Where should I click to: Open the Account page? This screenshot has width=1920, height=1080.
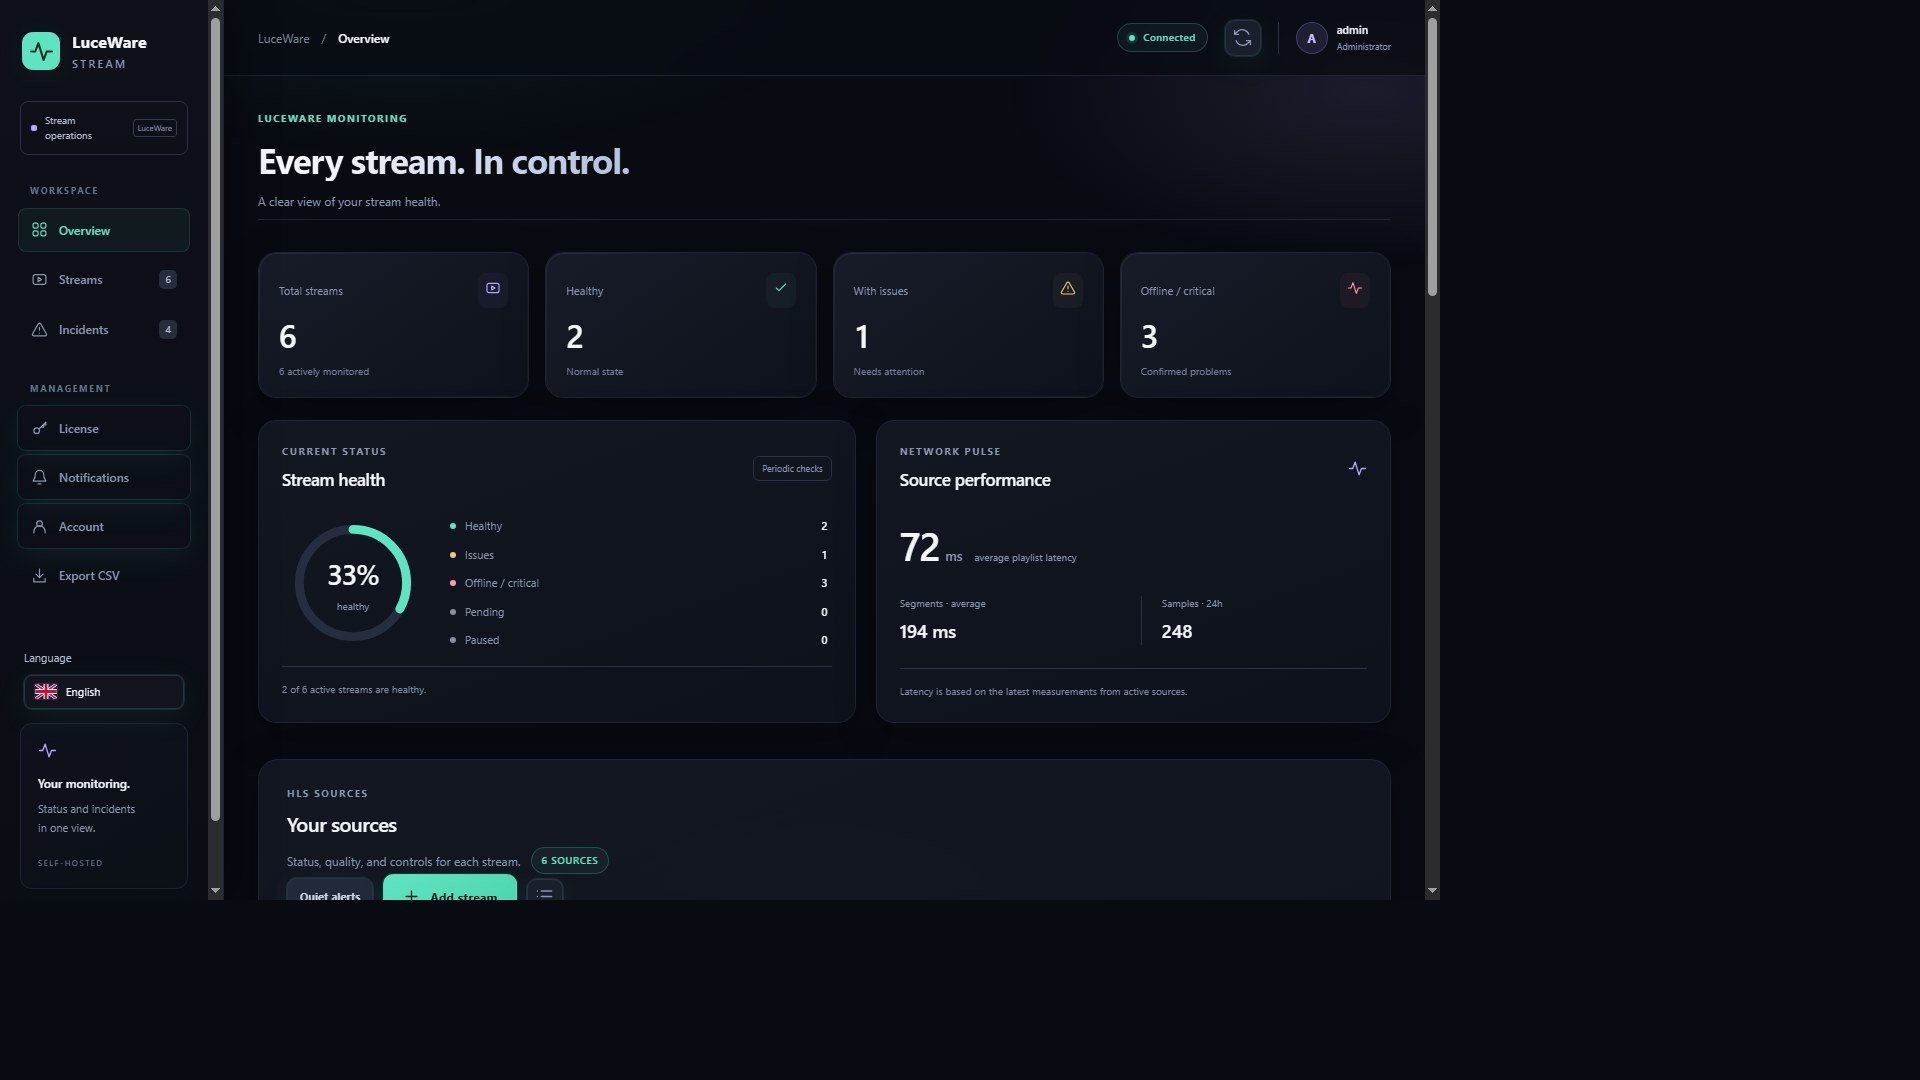[104, 526]
